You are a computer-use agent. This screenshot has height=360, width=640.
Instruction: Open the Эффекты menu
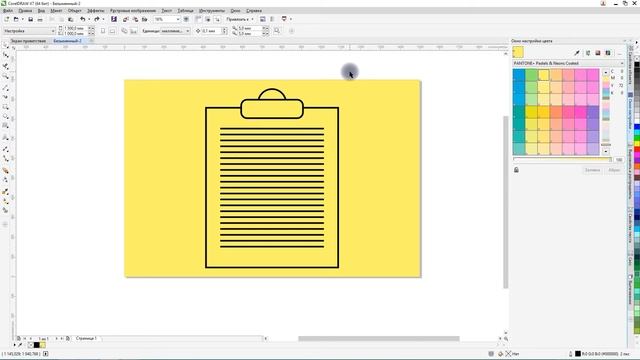96,11
